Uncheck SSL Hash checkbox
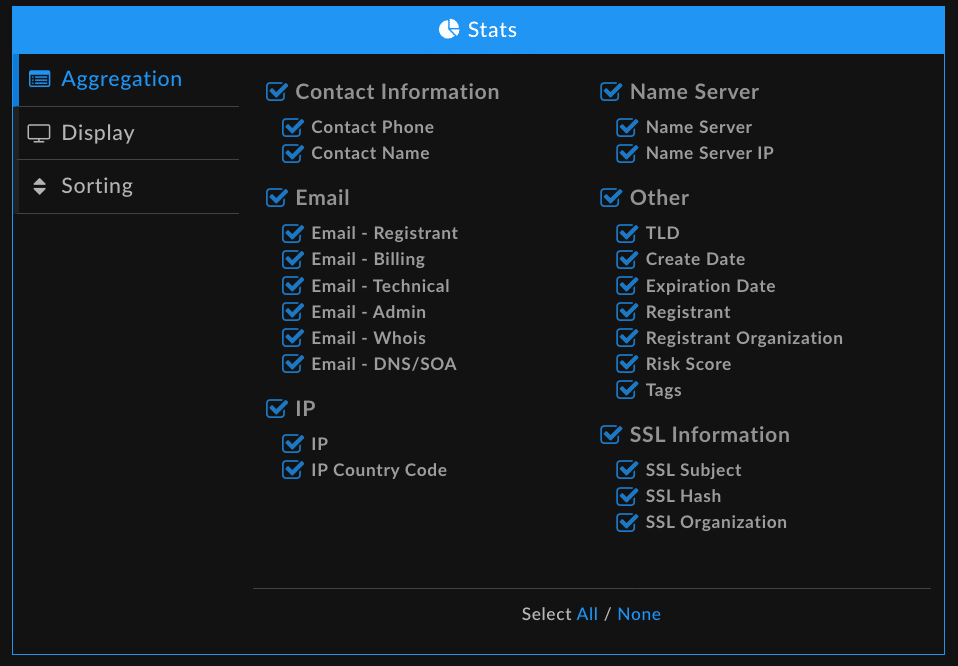 pyautogui.click(x=627, y=496)
